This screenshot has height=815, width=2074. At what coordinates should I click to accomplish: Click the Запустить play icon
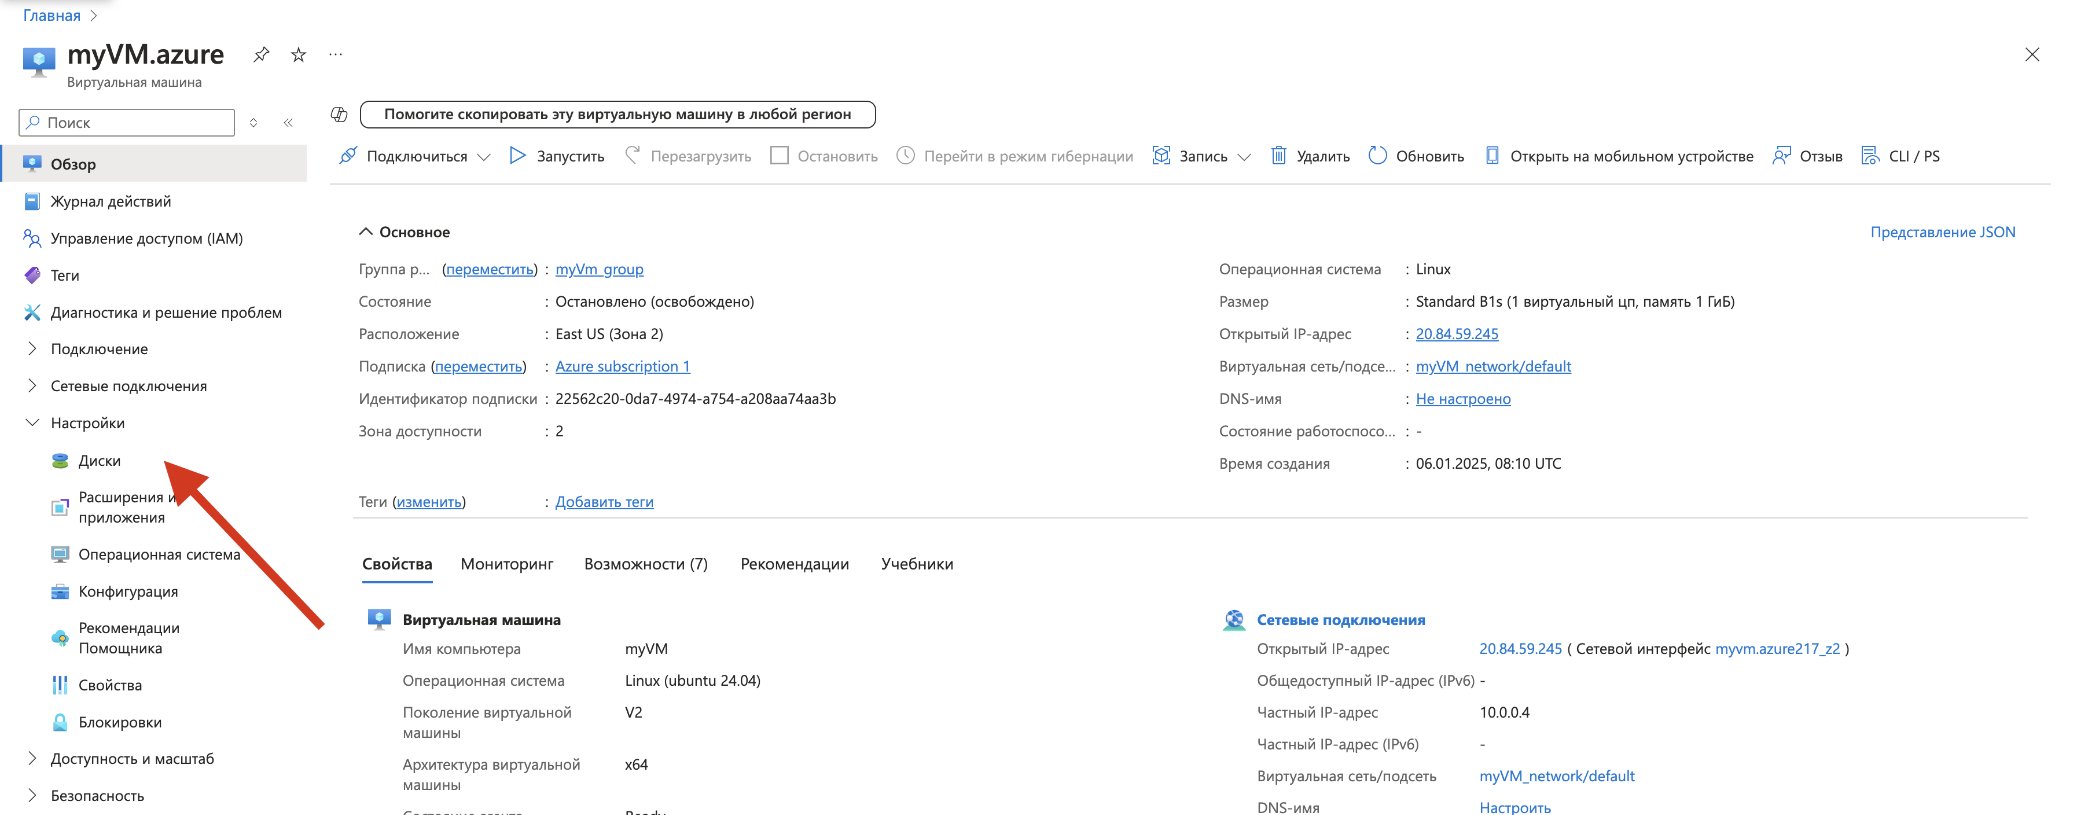(x=517, y=156)
